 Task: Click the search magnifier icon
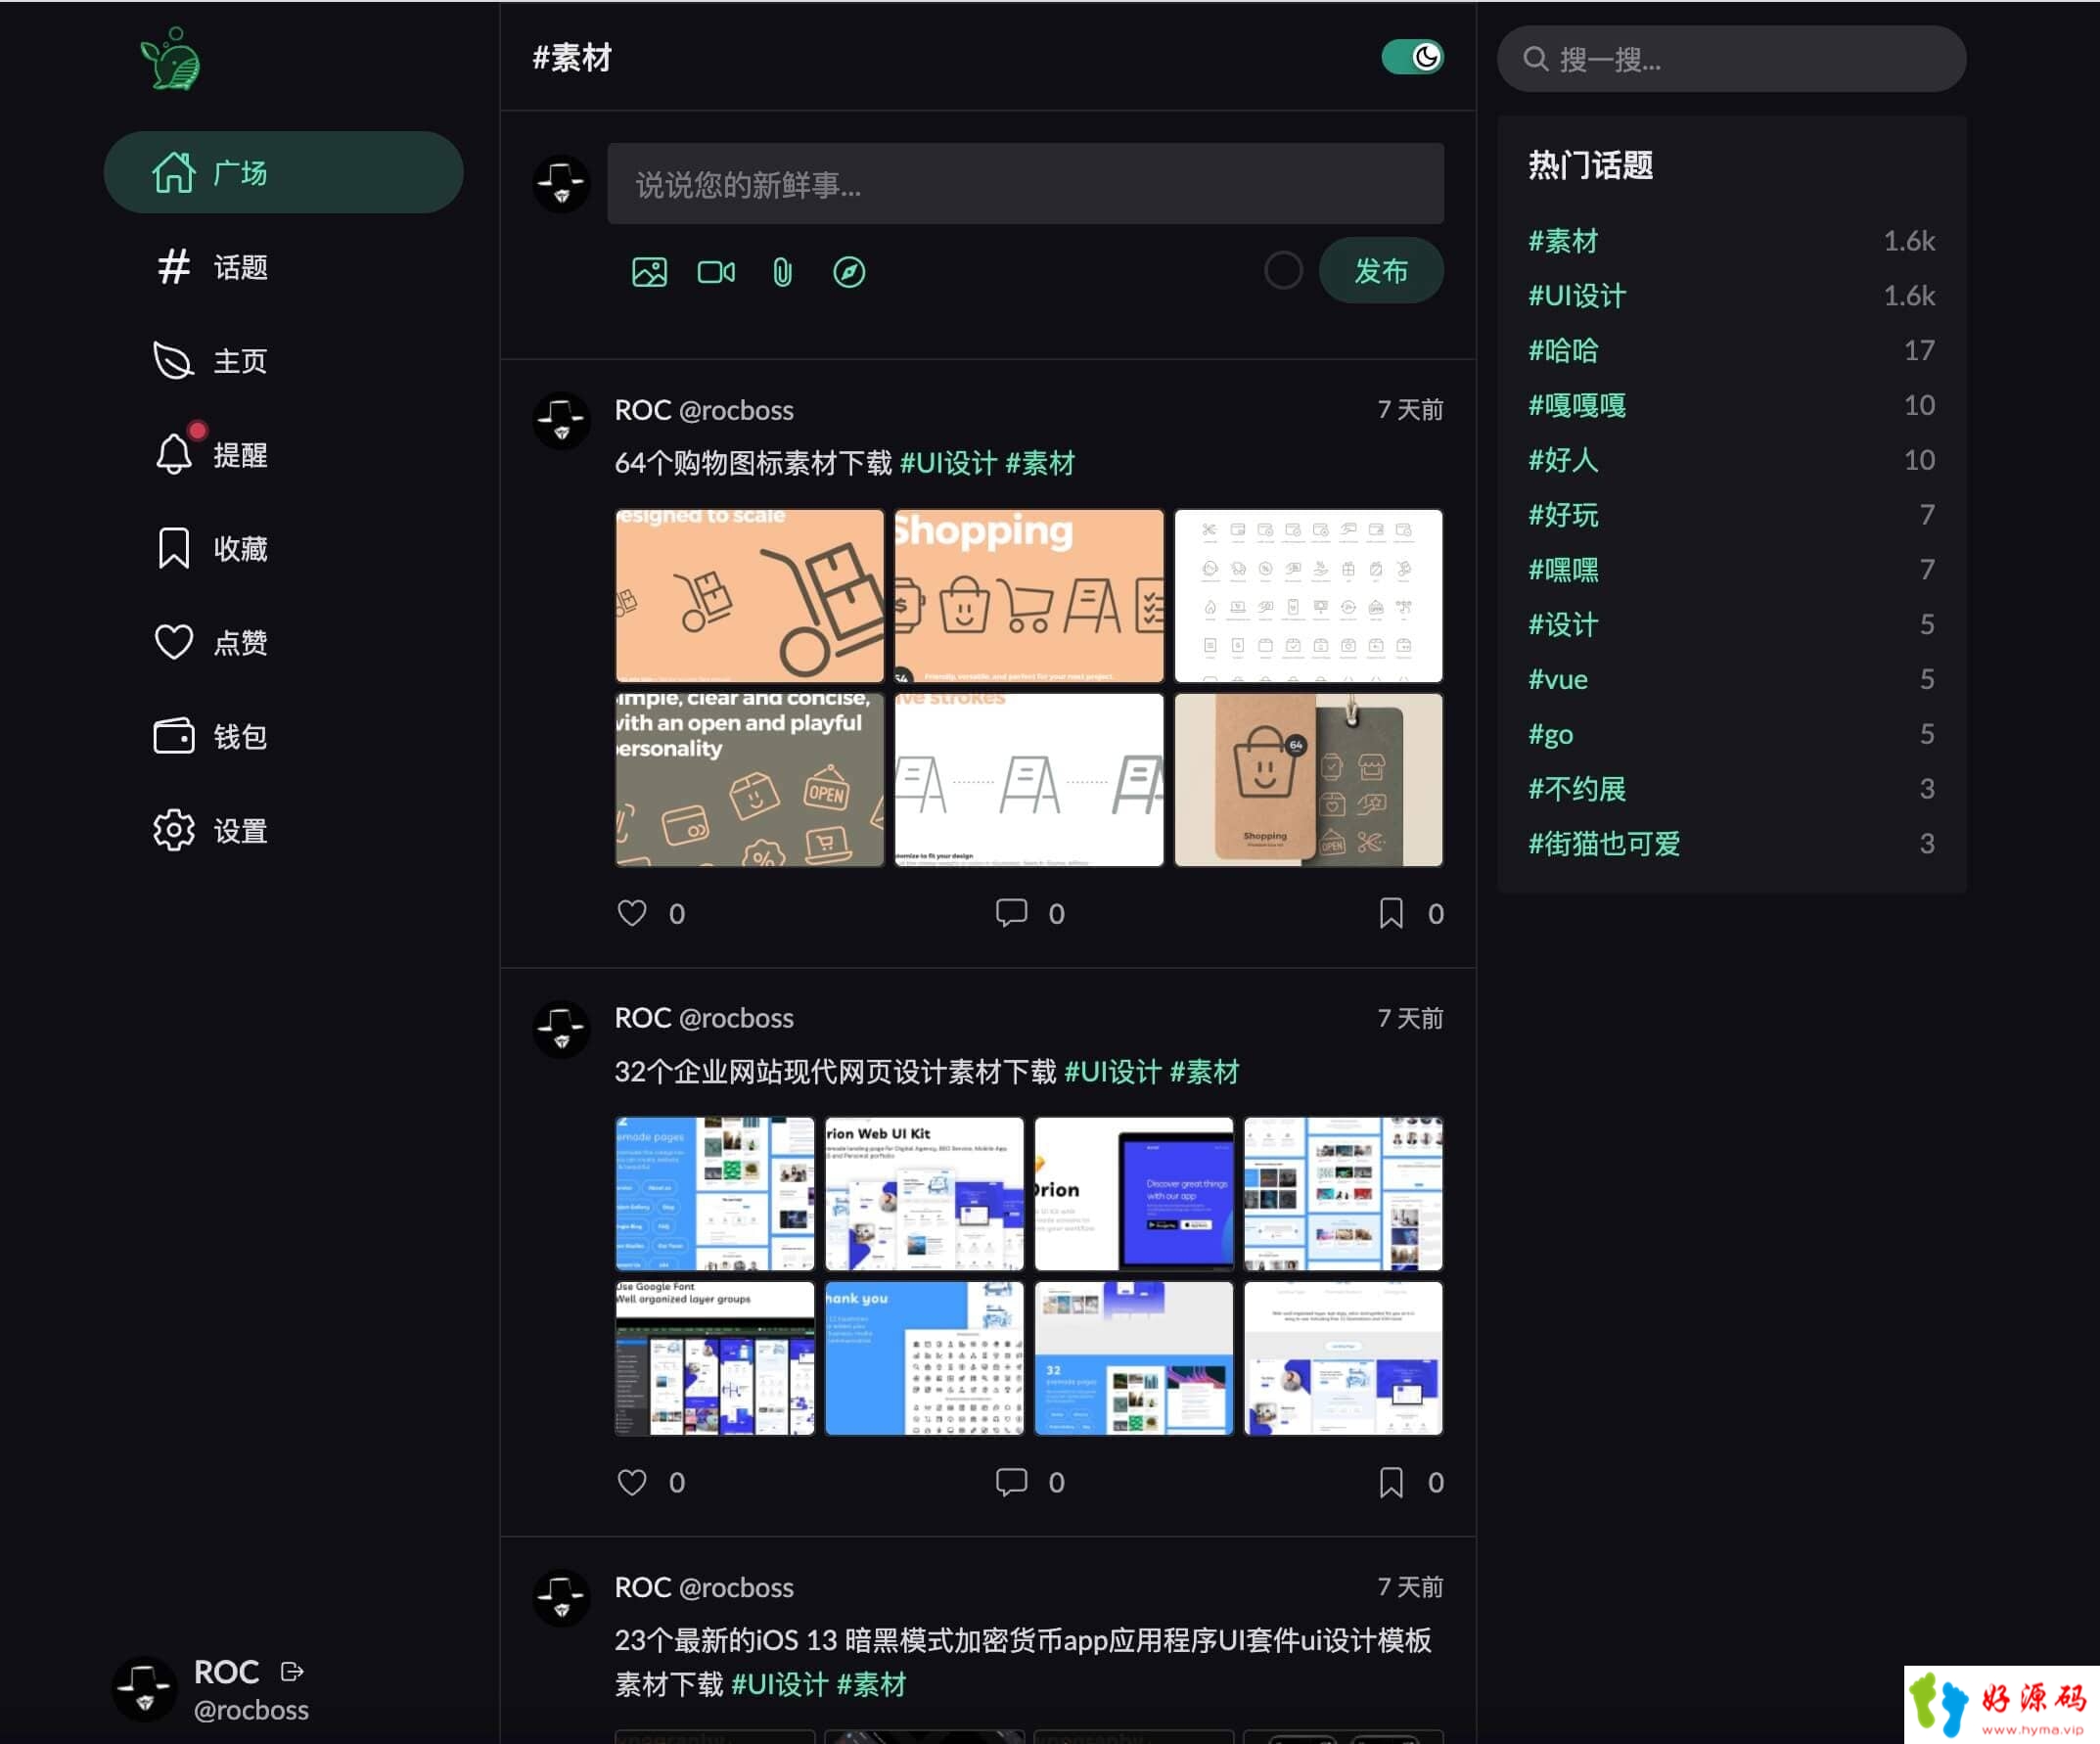click(1535, 59)
